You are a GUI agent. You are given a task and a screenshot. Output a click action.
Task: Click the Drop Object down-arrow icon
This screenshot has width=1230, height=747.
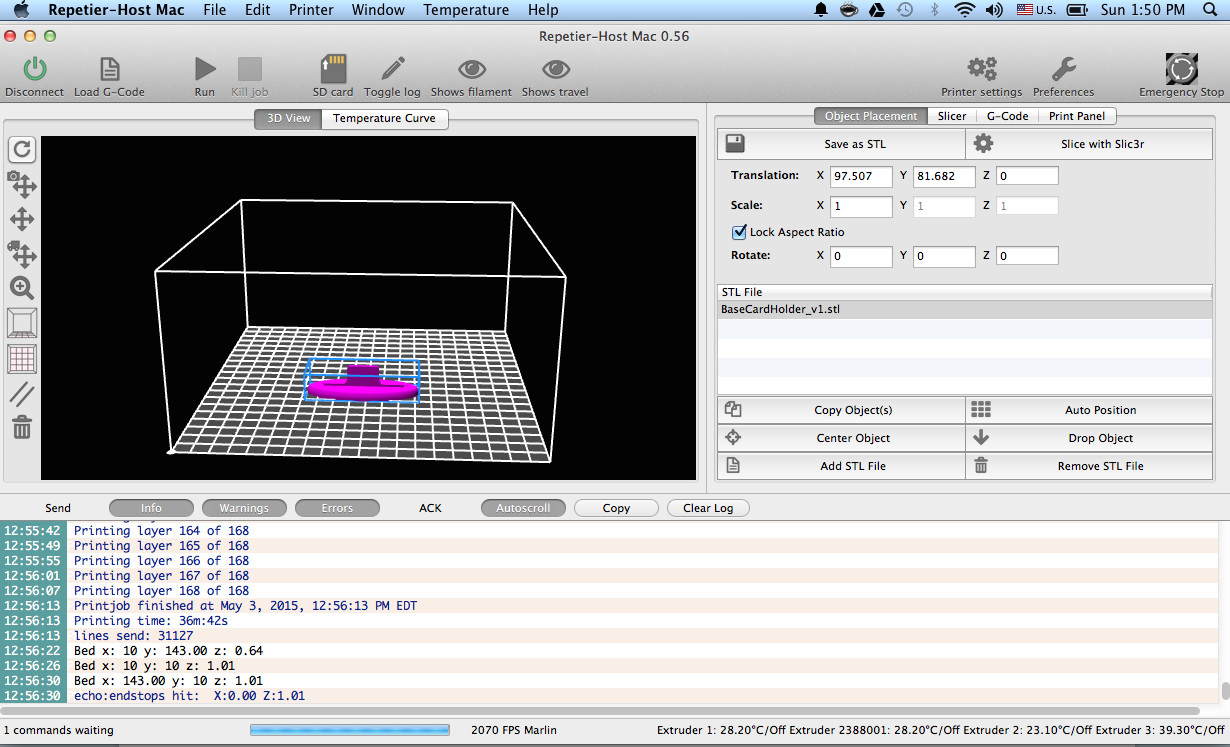(981, 438)
